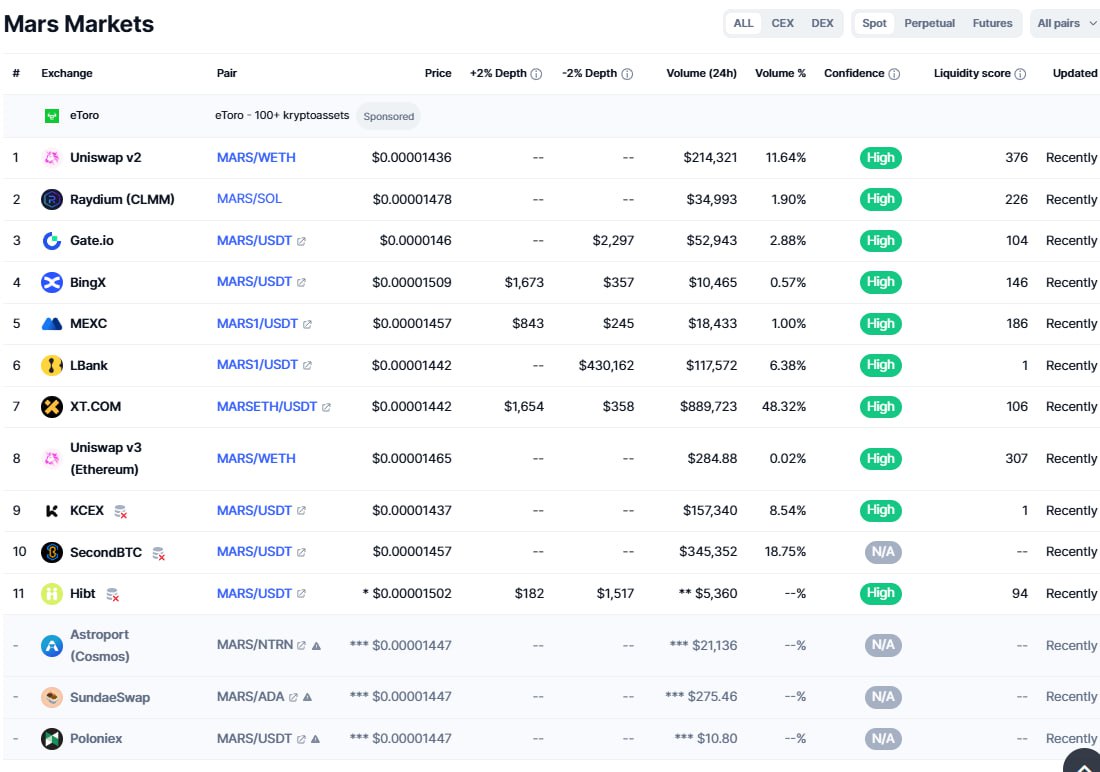Open the BingX MARS/USDT pair link
This screenshot has height=772, width=1100.
[x=254, y=282]
